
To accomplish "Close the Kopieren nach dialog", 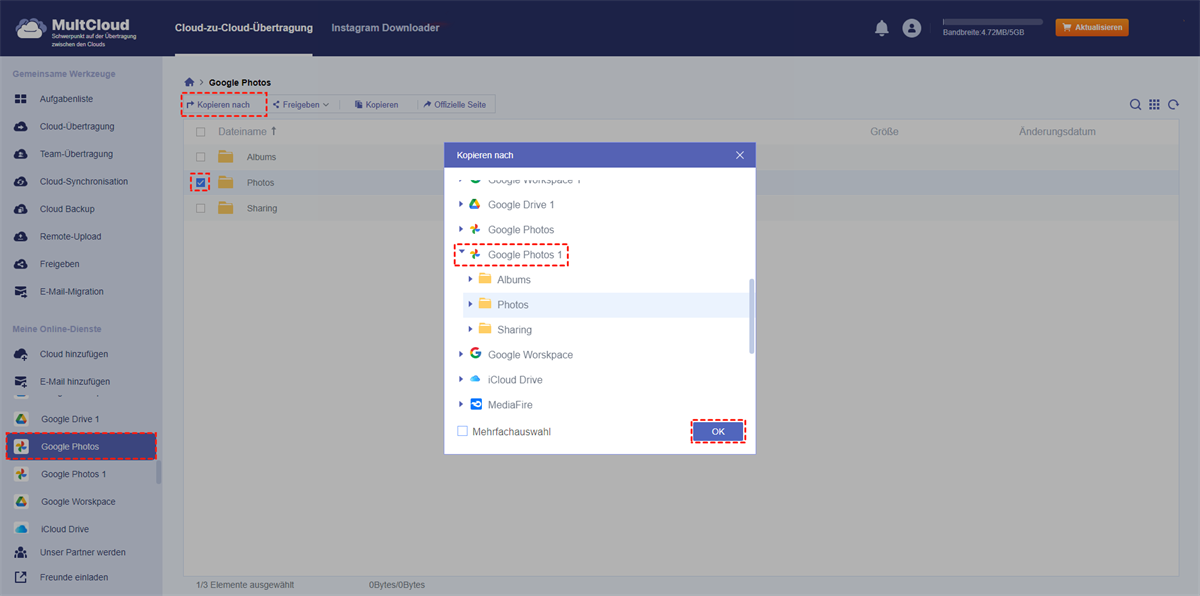I will pyautogui.click(x=740, y=155).
